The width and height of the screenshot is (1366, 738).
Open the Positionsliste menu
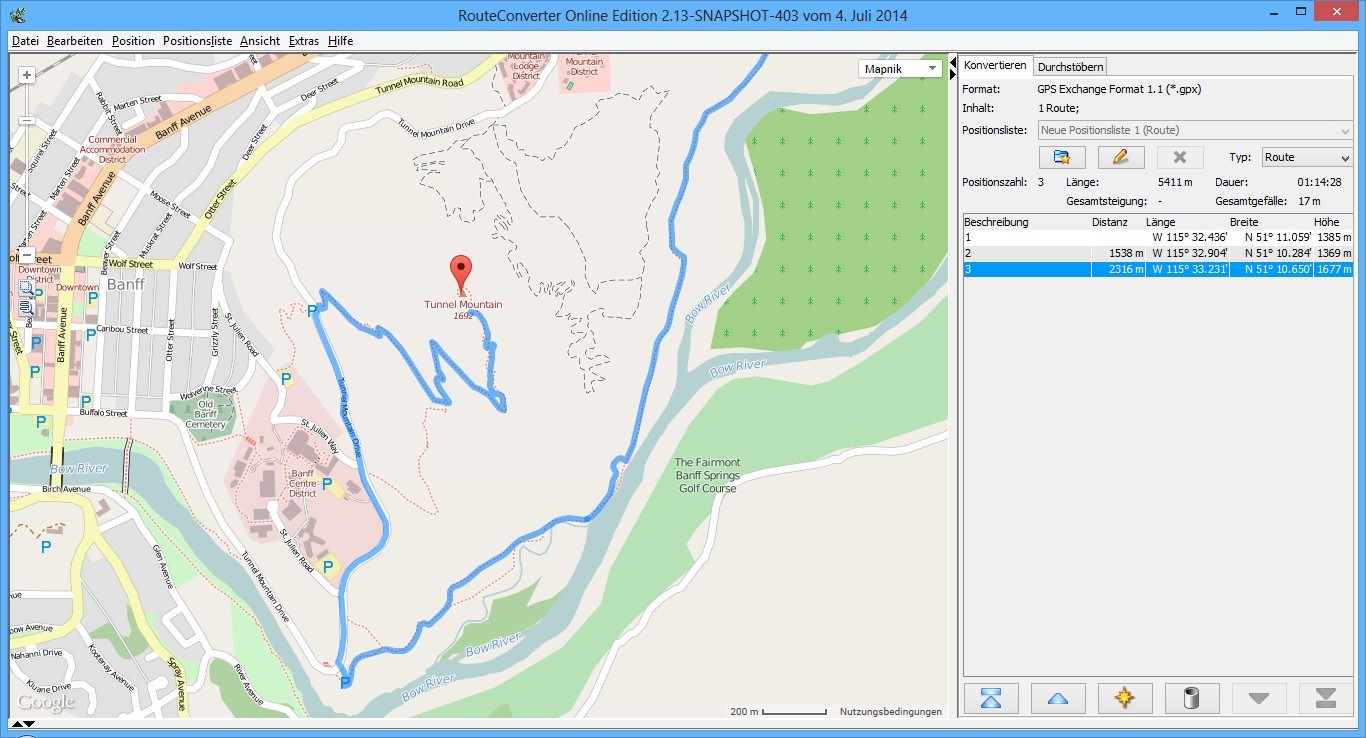[x=197, y=41]
